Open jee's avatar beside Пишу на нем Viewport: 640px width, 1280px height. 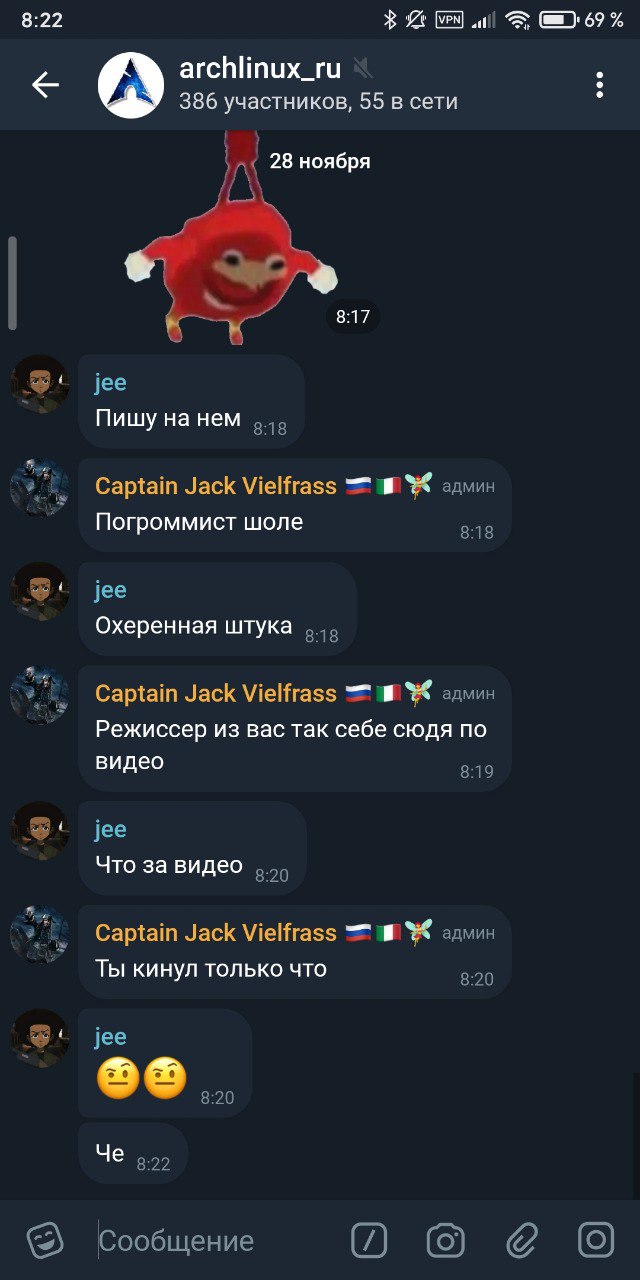pos(40,384)
